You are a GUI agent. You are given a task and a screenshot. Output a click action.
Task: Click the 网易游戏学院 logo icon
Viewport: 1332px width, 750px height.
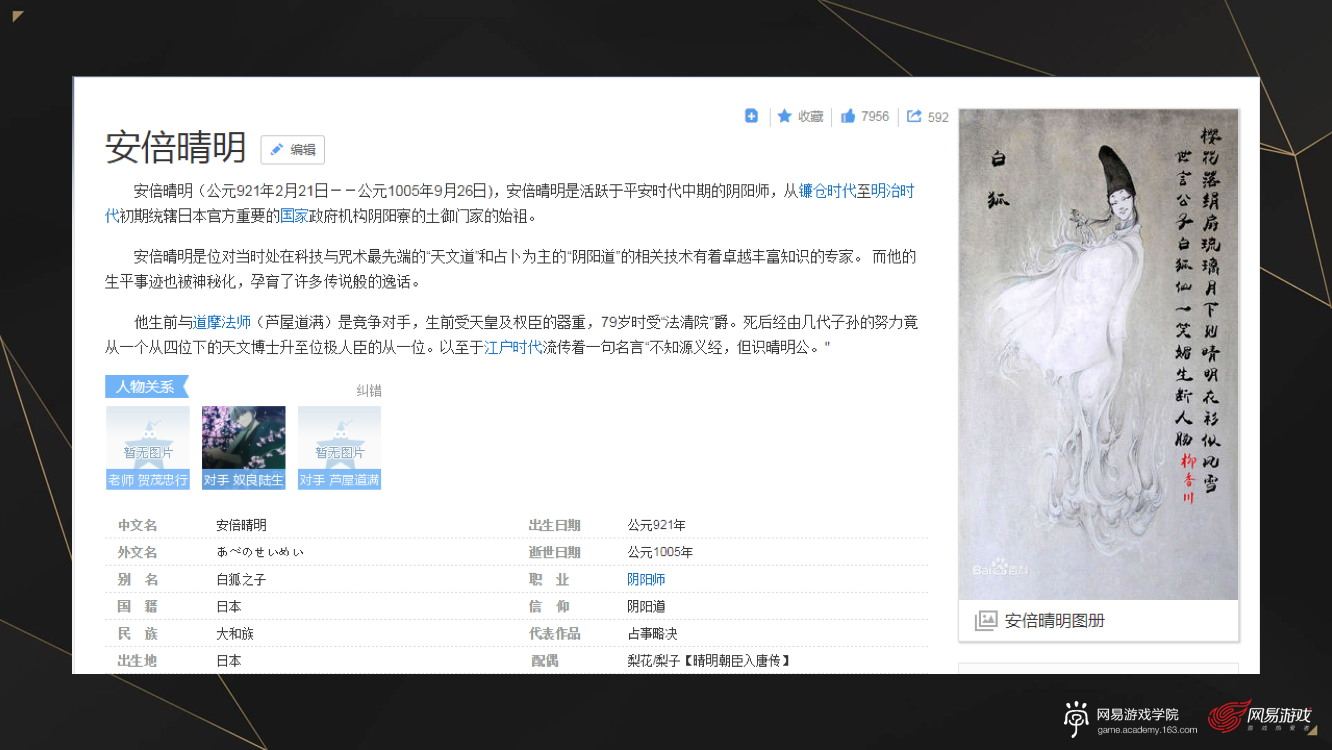(1075, 719)
